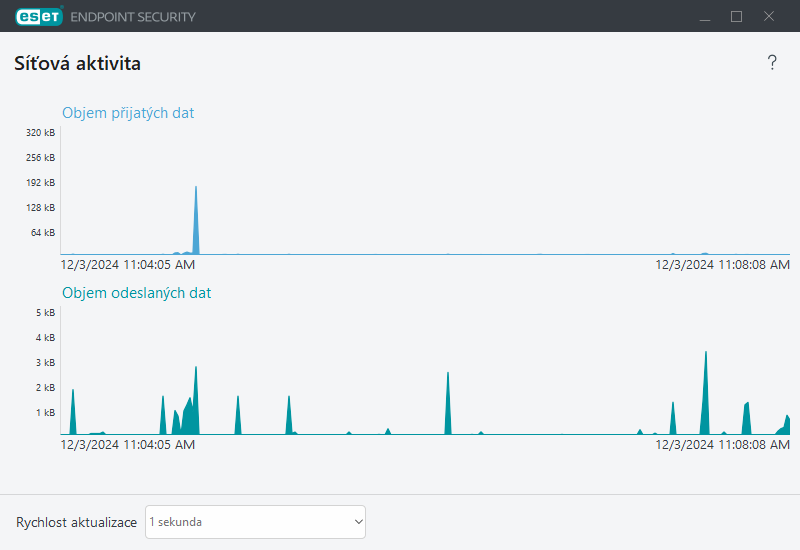Select the start timestamp under the received data graph
This screenshot has width=800, height=550.
point(128,265)
